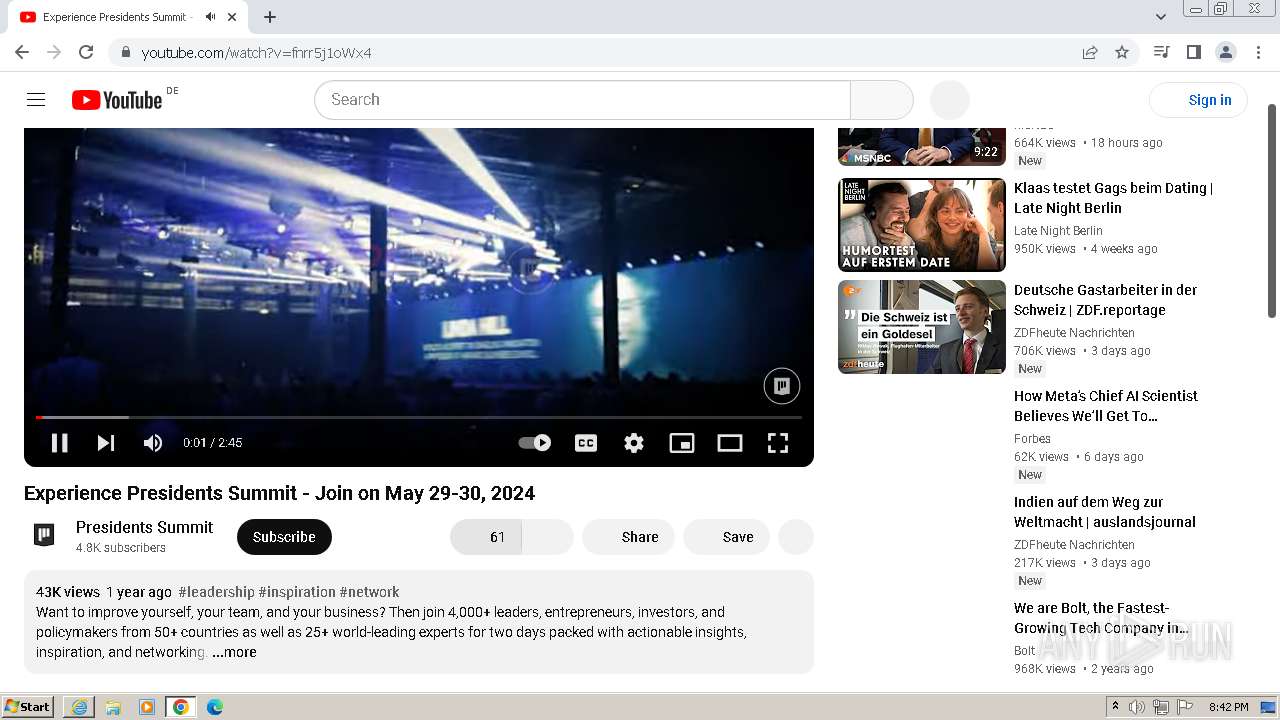
Task: Toggle Chrome side panel
Action: pyautogui.click(x=1193, y=52)
